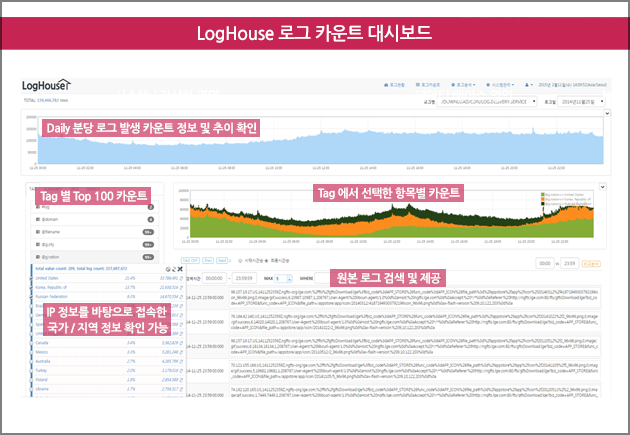The image size is (630, 435).
Task: Click the TAG OFF button
Action: [190, 261]
